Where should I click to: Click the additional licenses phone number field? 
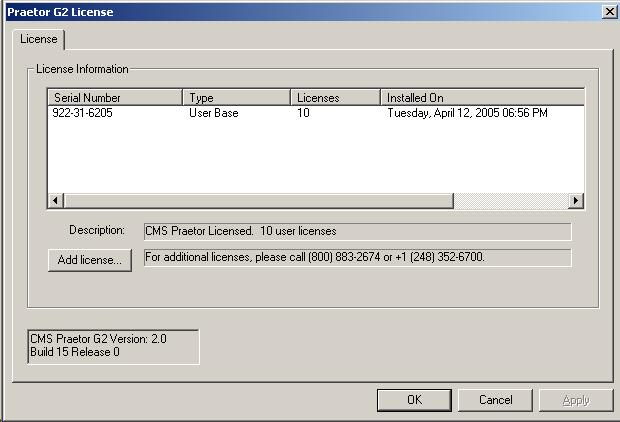pos(357,257)
